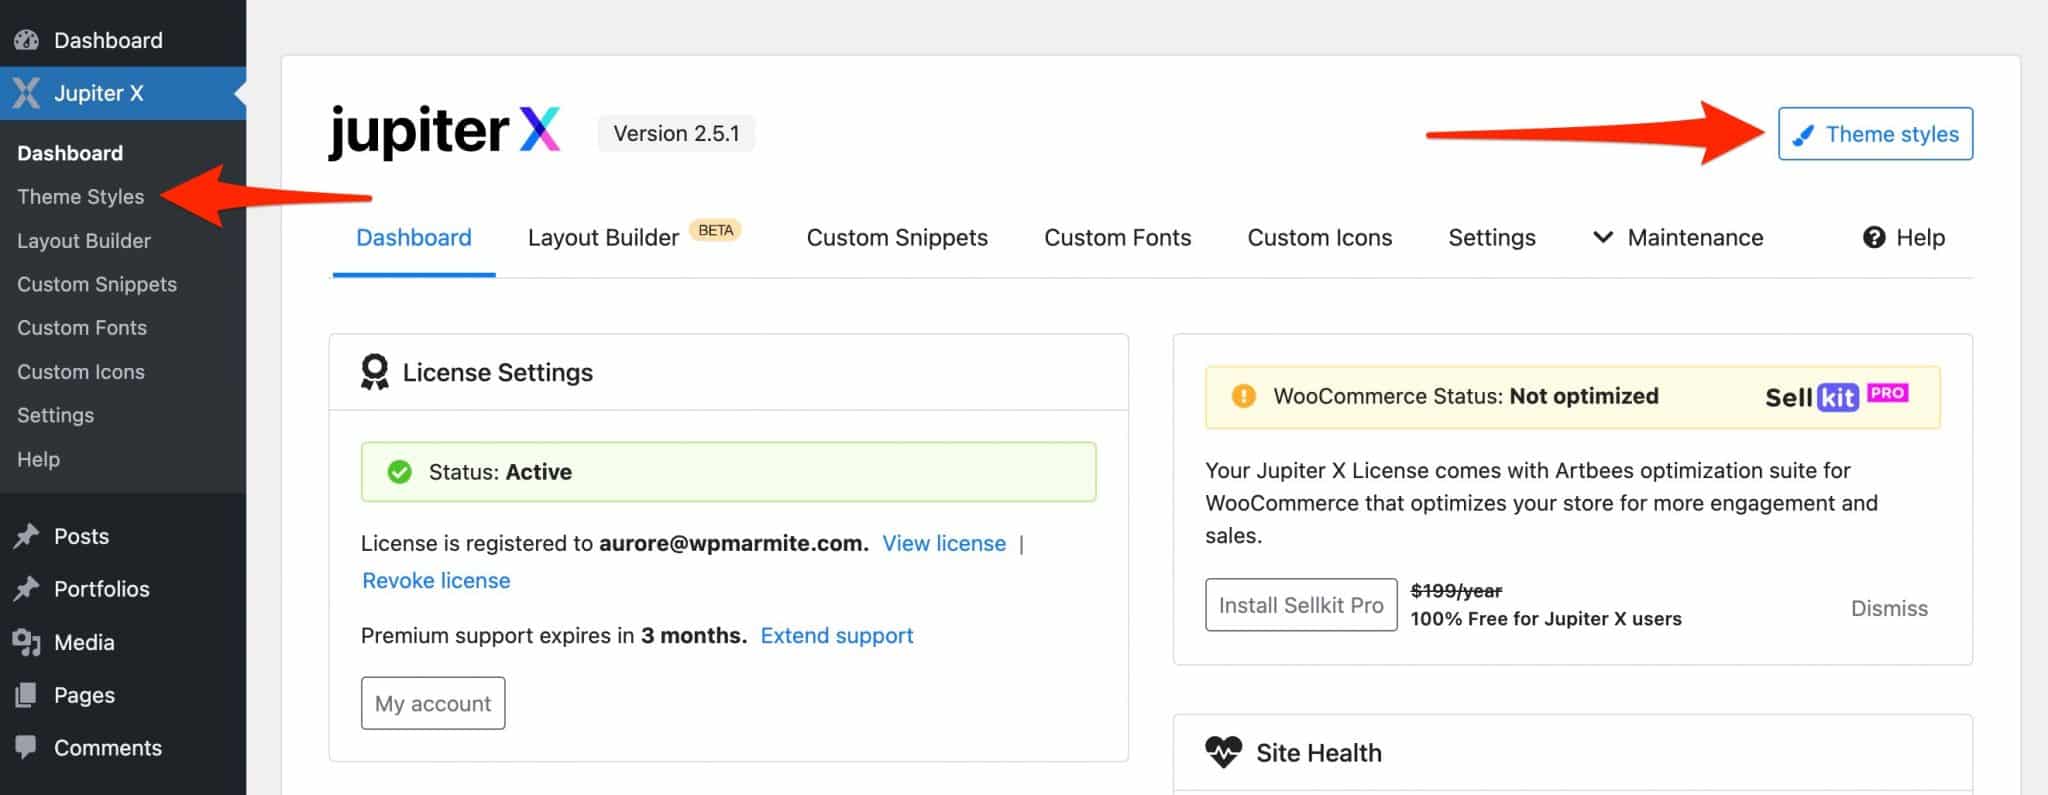Click the Portfolios pin icon
Screen dimensions: 2048x795
coord(27,589)
